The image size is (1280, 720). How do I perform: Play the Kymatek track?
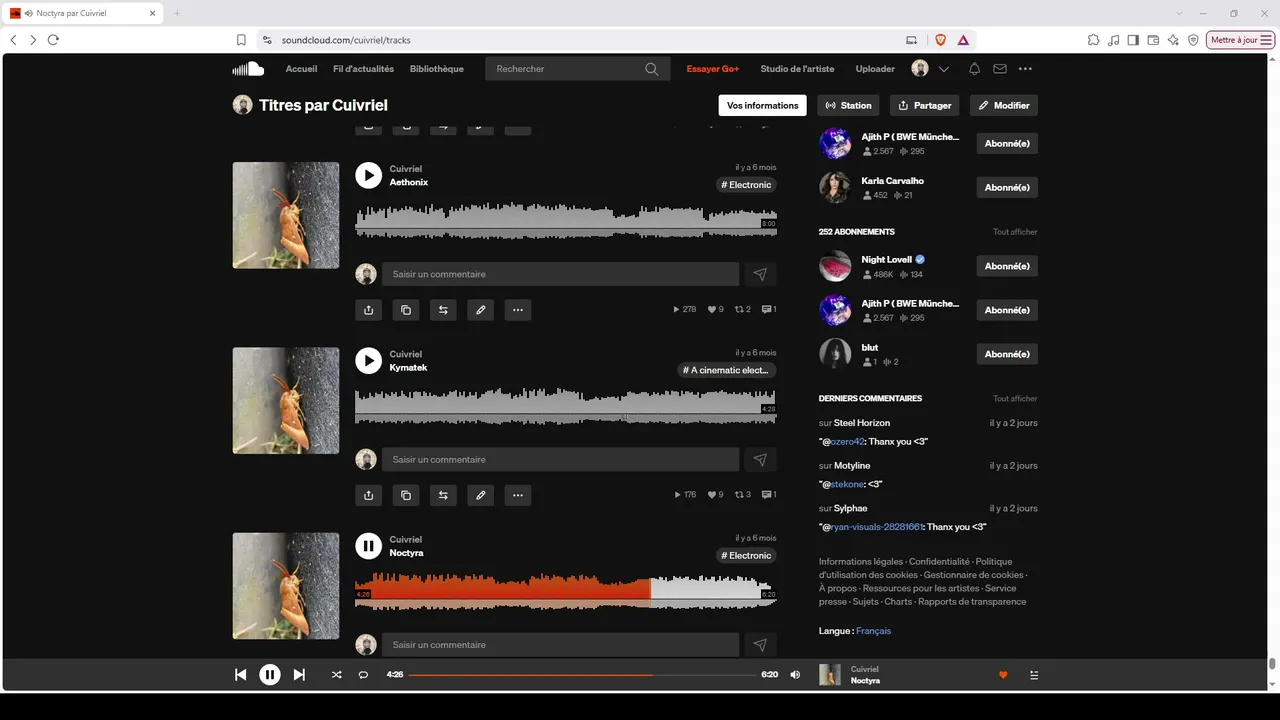click(x=369, y=361)
